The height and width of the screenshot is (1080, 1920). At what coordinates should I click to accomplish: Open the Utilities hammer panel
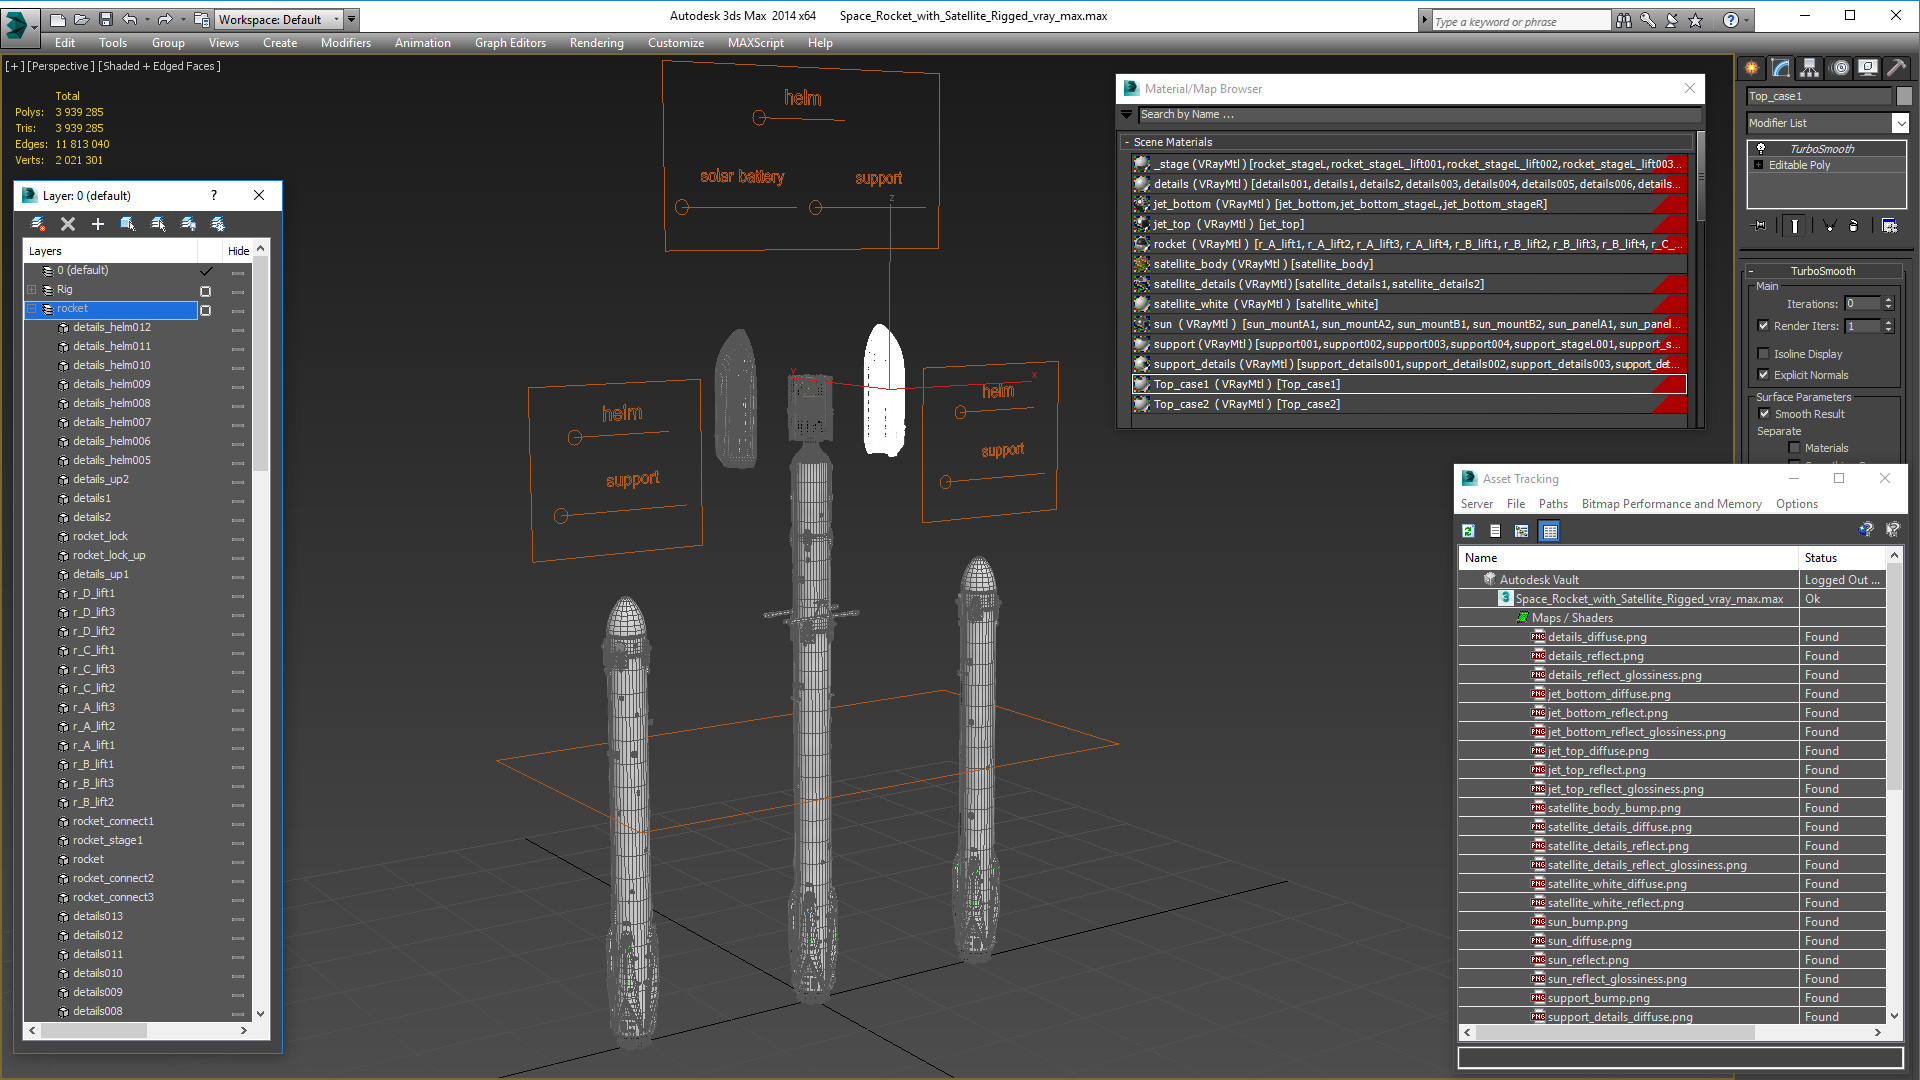click(x=1896, y=68)
